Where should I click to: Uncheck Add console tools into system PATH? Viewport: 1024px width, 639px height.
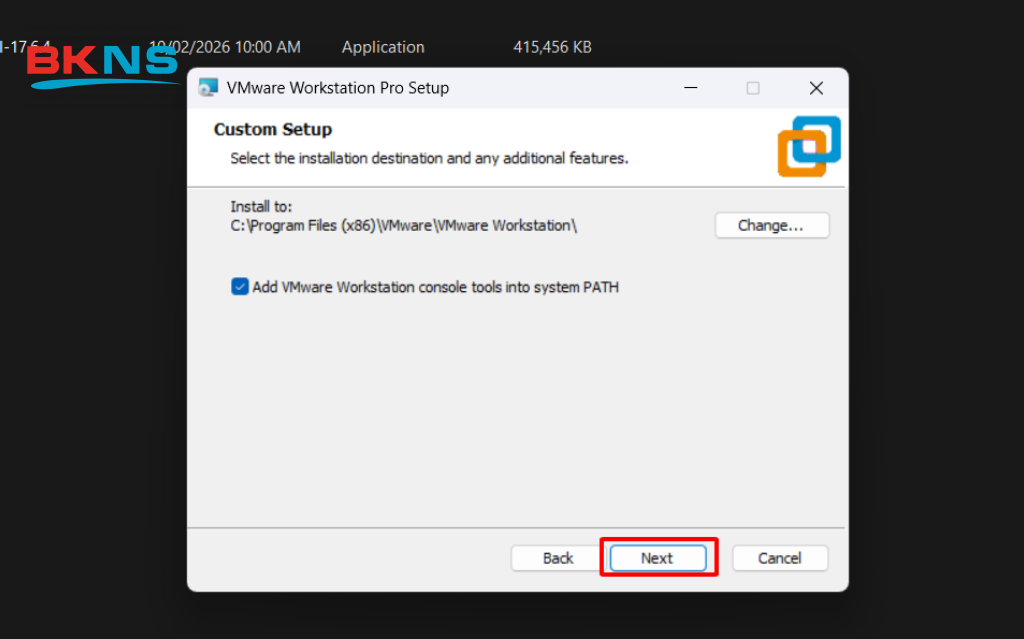tap(240, 287)
